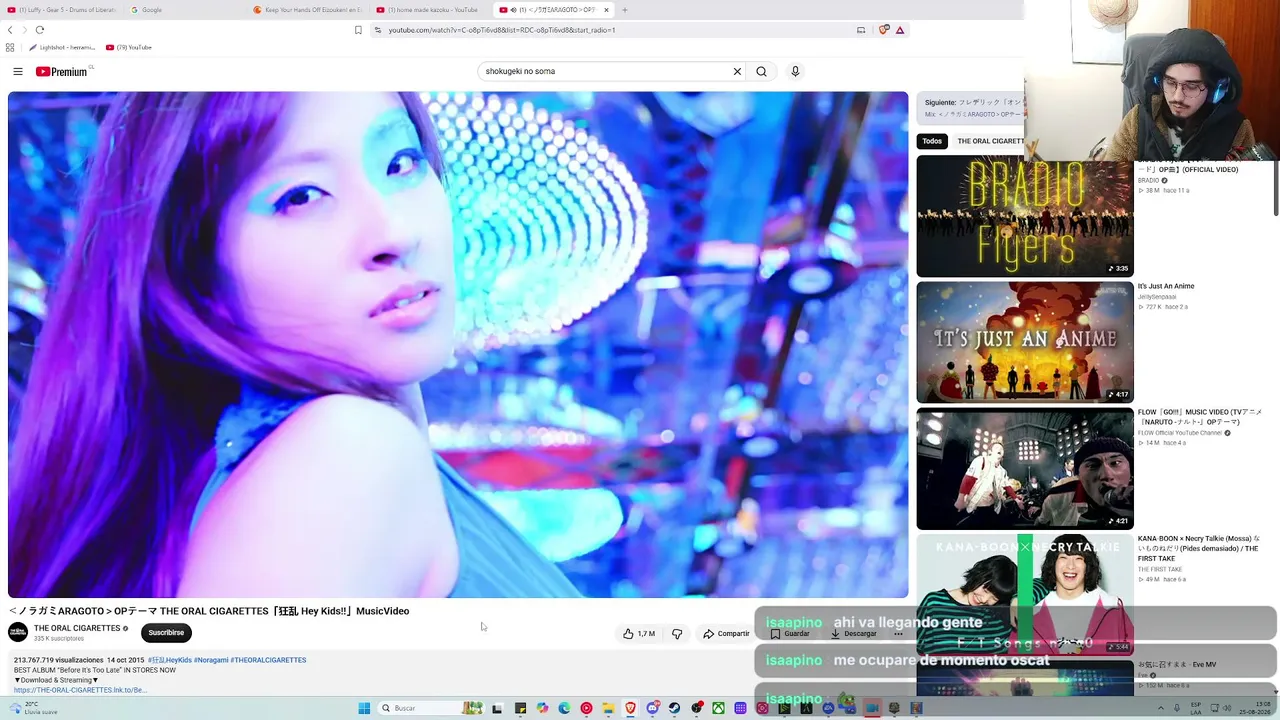Open the video's view count and date description

(79, 660)
